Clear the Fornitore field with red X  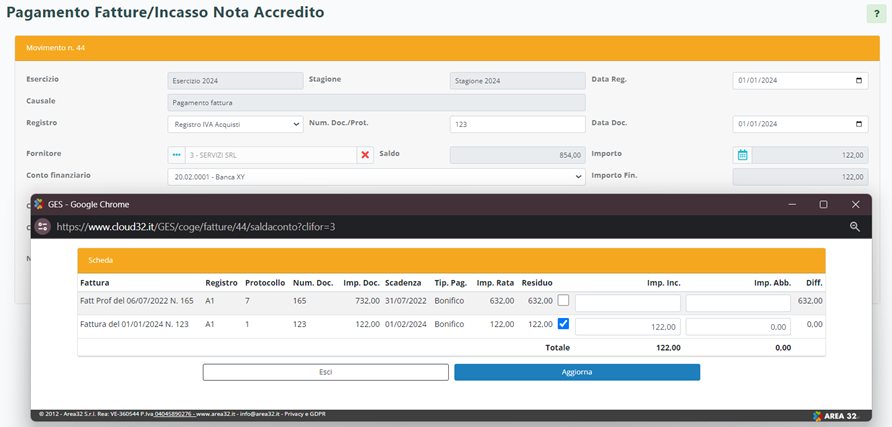[x=365, y=155]
